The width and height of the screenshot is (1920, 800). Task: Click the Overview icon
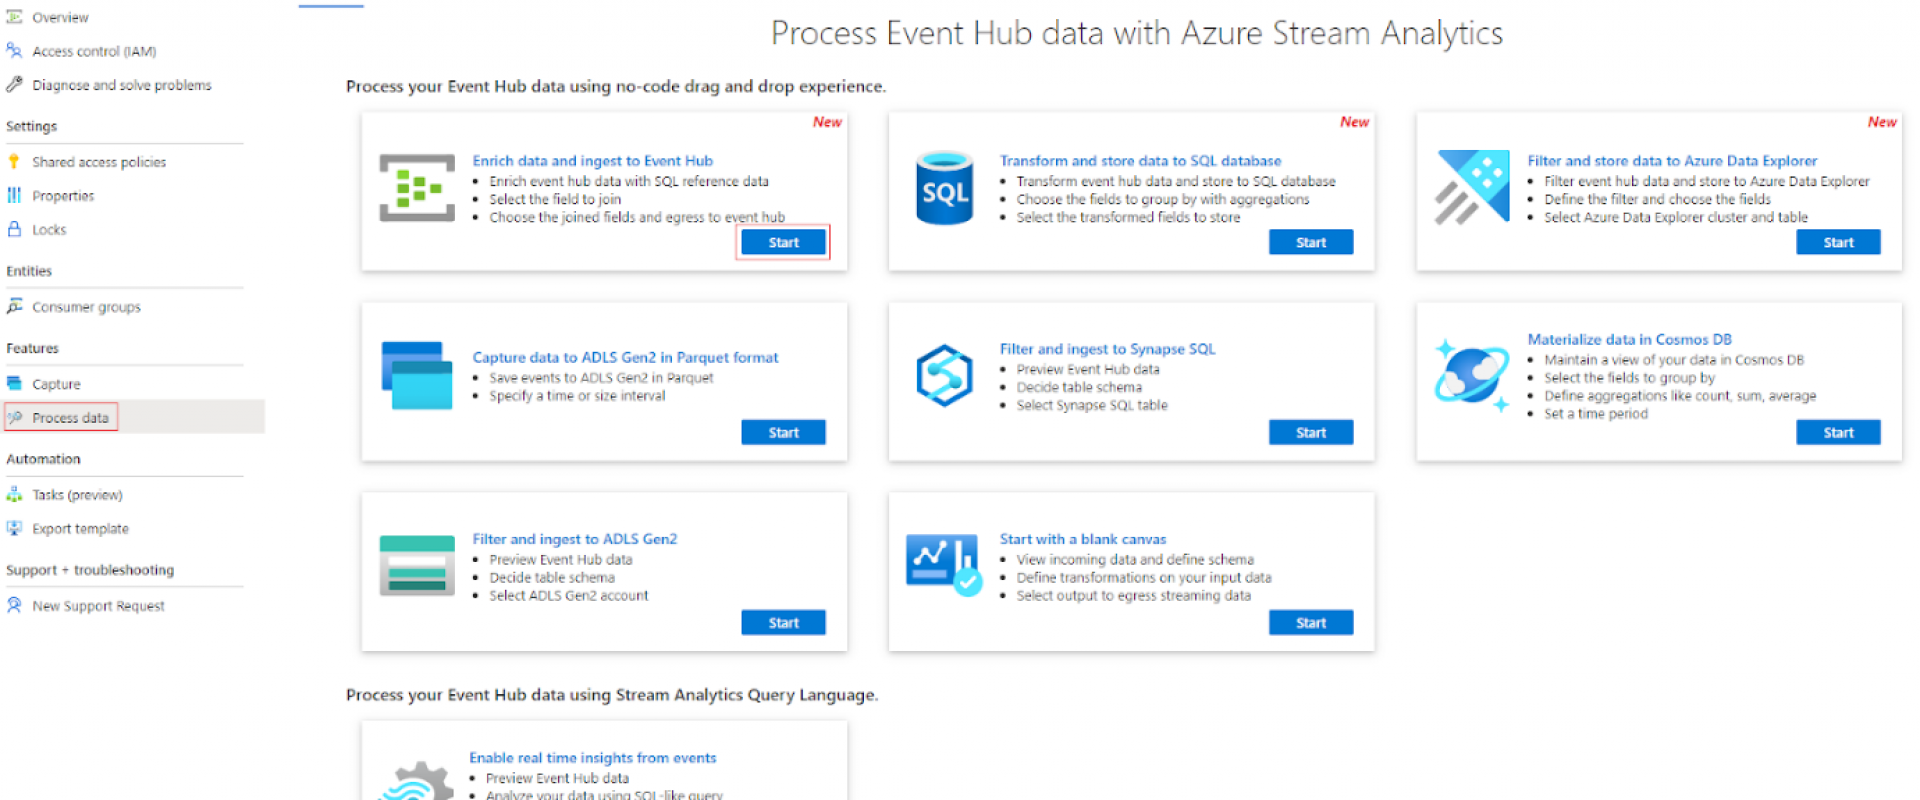tap(14, 17)
